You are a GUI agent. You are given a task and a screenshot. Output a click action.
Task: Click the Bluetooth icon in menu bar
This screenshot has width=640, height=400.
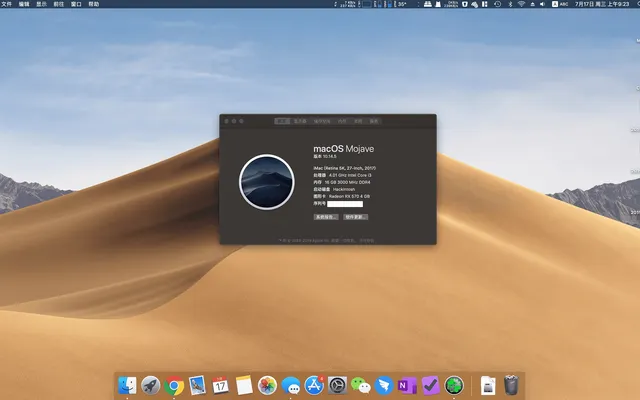pos(510,4)
